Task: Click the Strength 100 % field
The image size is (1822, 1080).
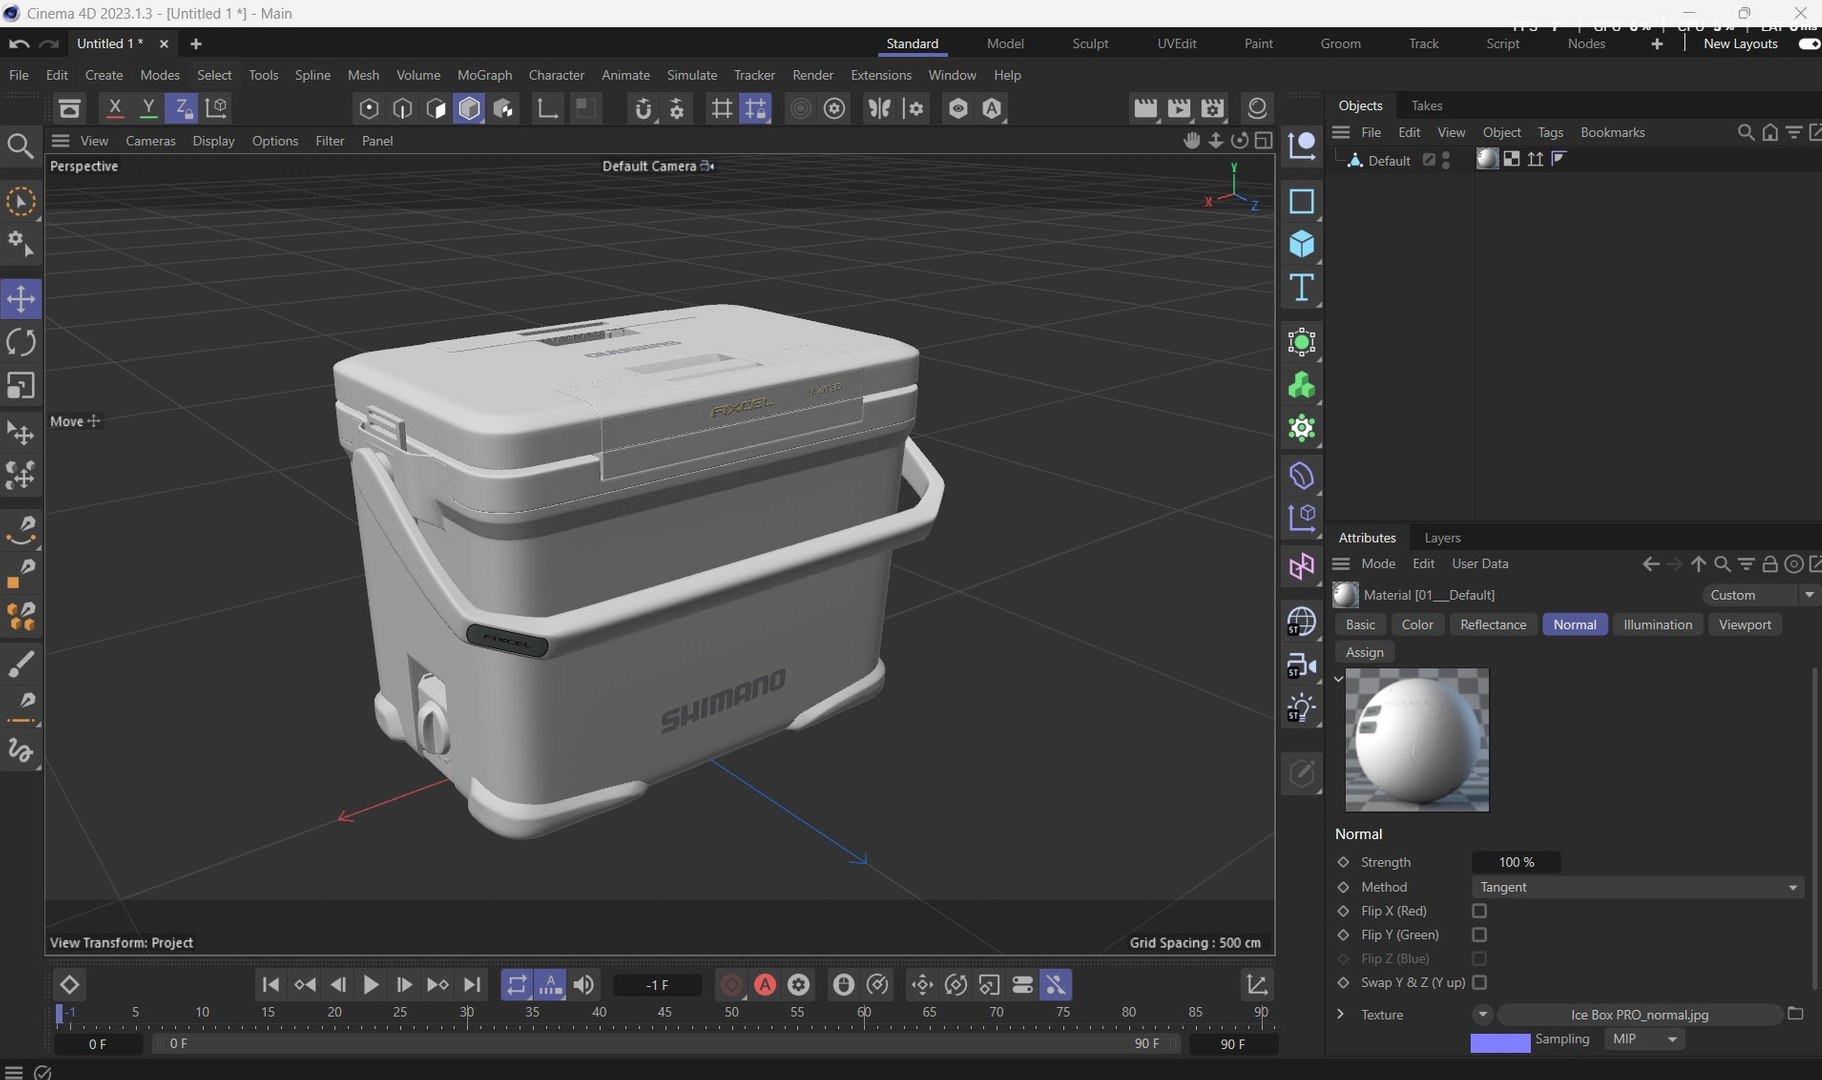Action: (1516, 862)
